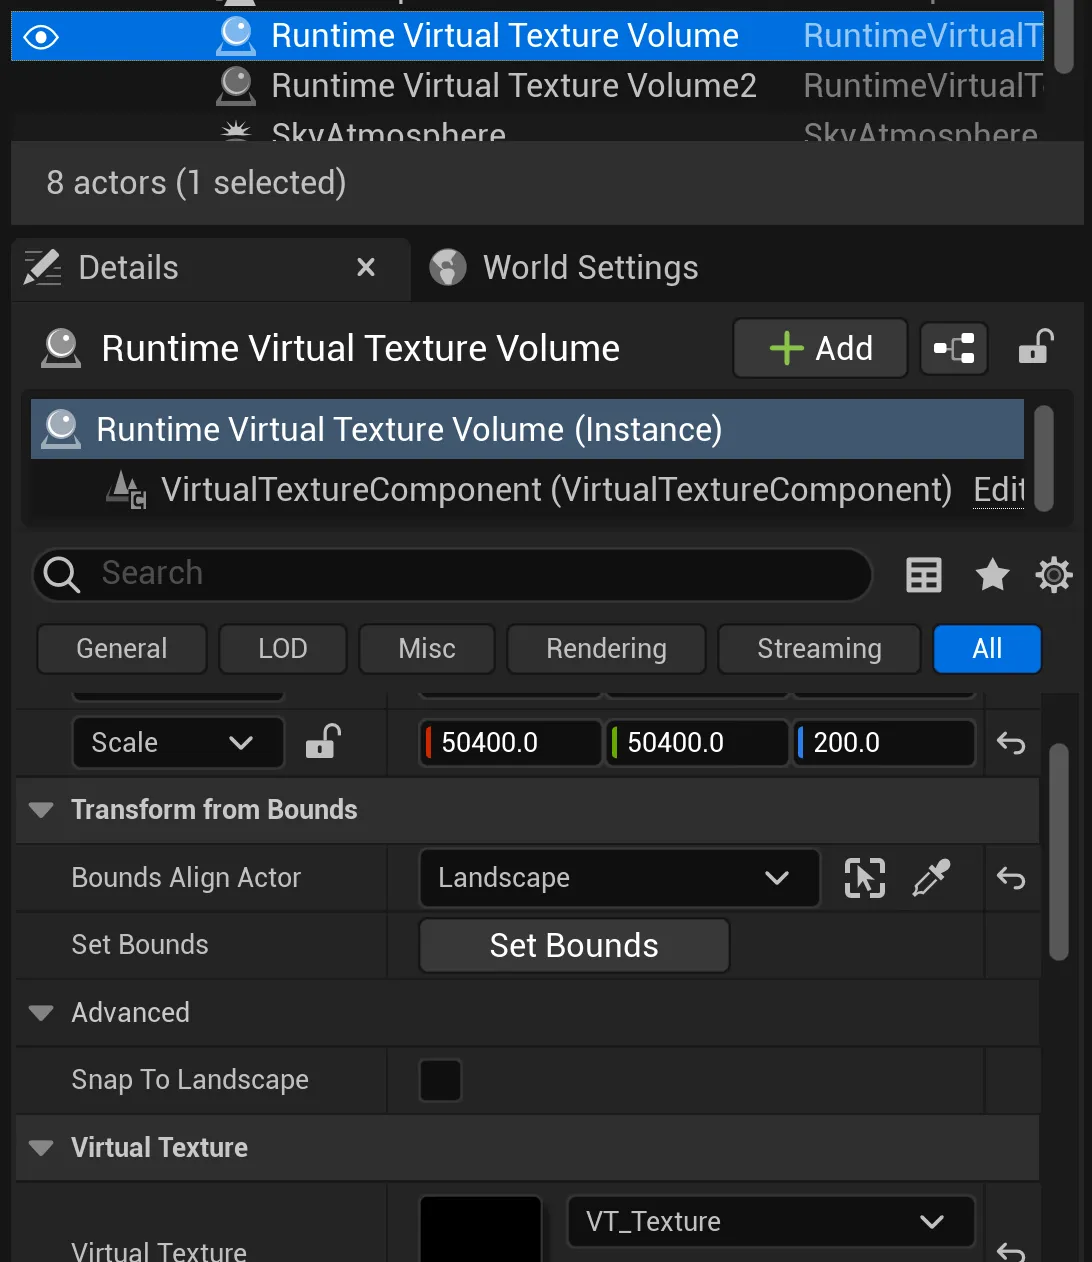
Task: Select the Misc filter
Action: point(427,649)
